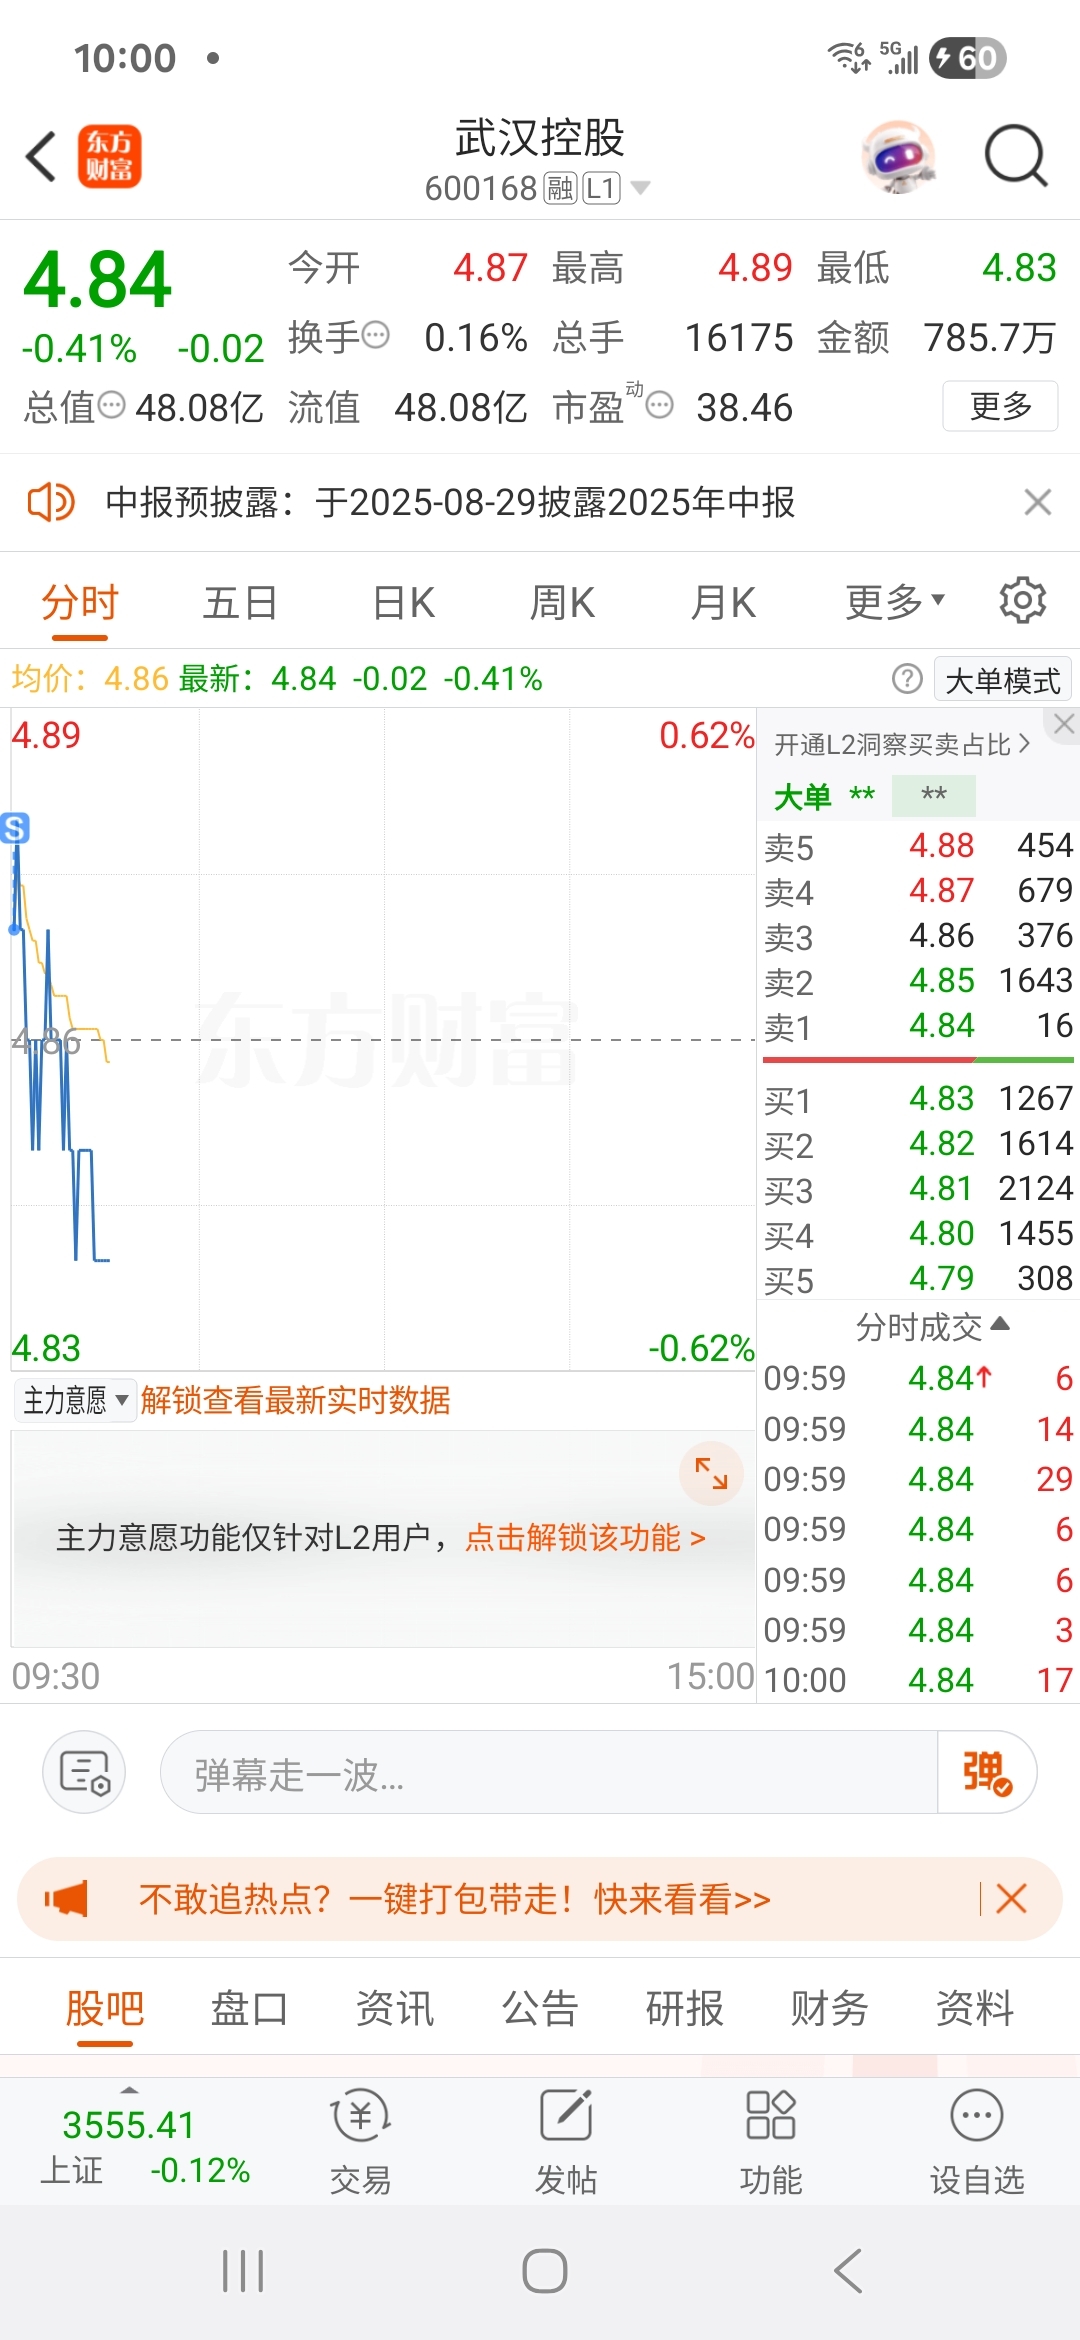Switch to 周K chart tab
The image size is (1080, 2340).
tap(562, 603)
